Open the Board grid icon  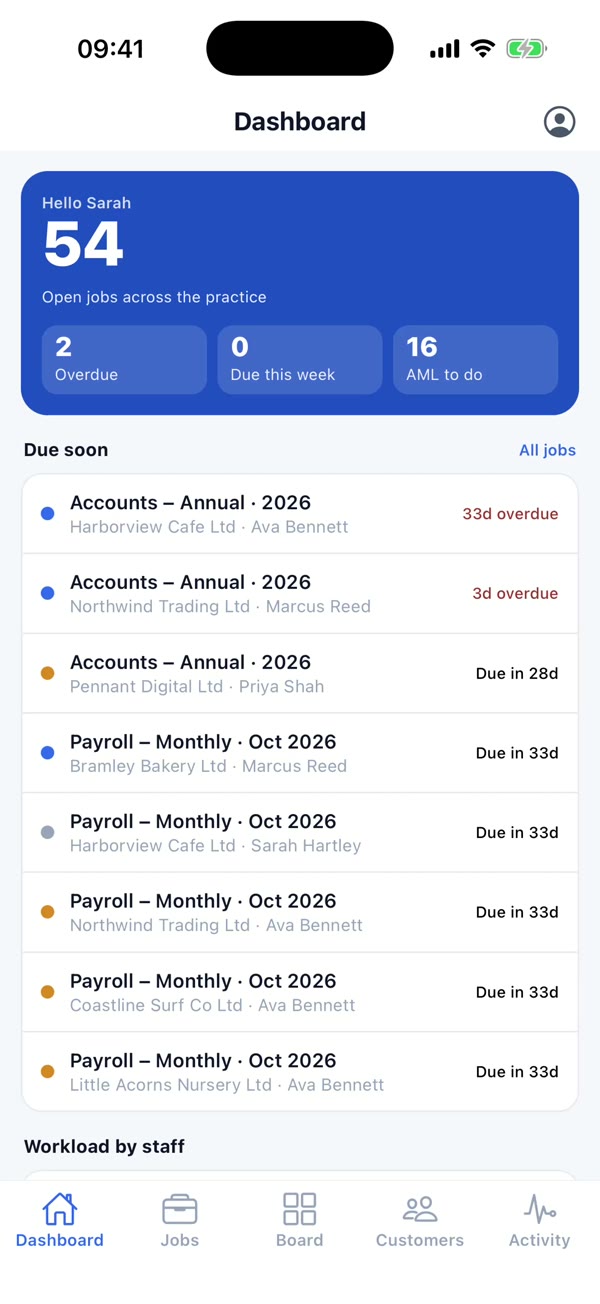click(x=300, y=1209)
